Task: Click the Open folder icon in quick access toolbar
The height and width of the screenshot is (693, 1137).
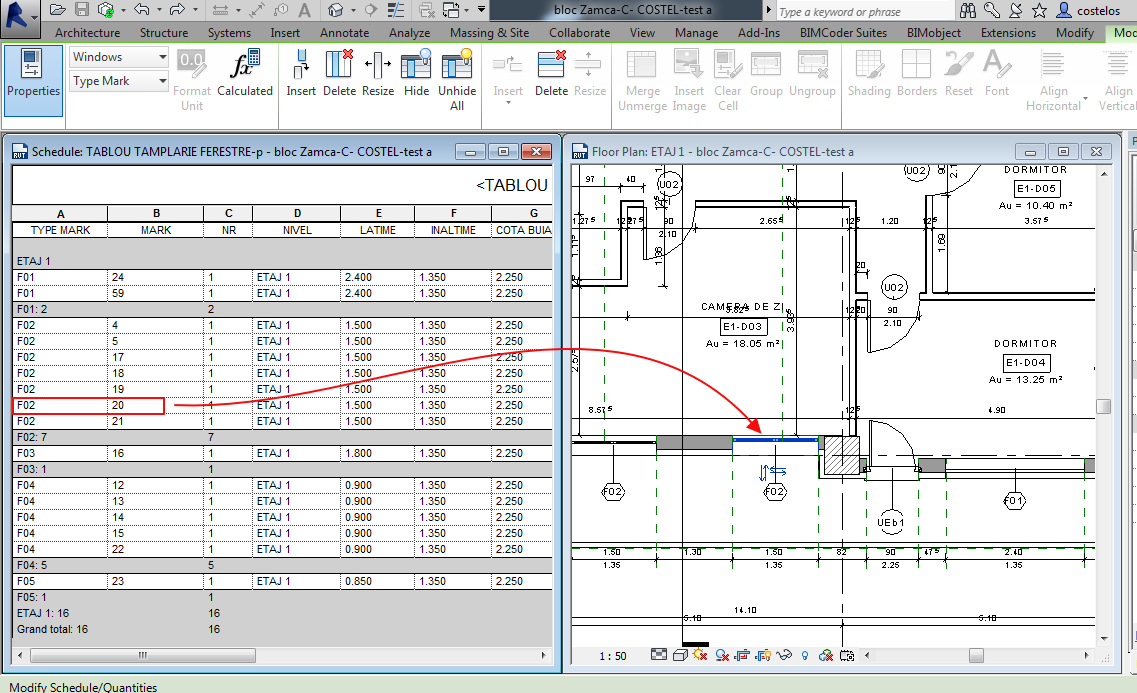Action: pyautogui.click(x=58, y=10)
